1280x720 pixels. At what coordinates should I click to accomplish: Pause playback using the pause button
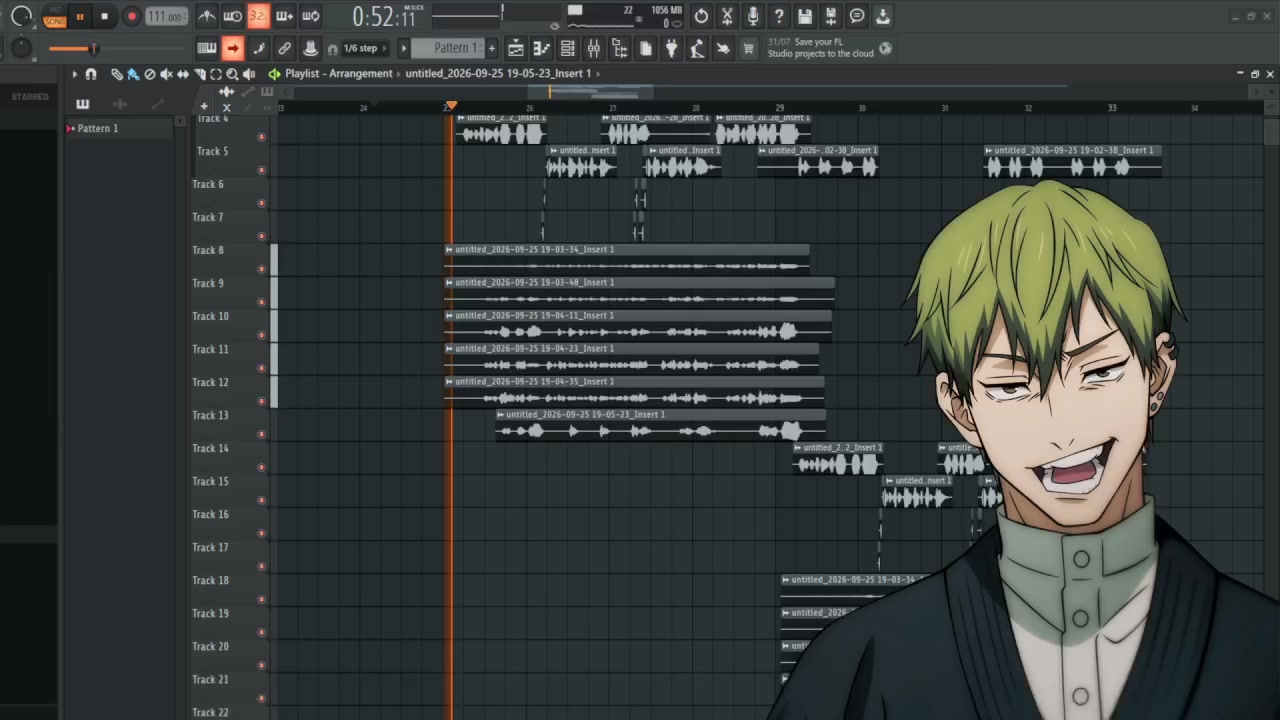[x=80, y=17]
